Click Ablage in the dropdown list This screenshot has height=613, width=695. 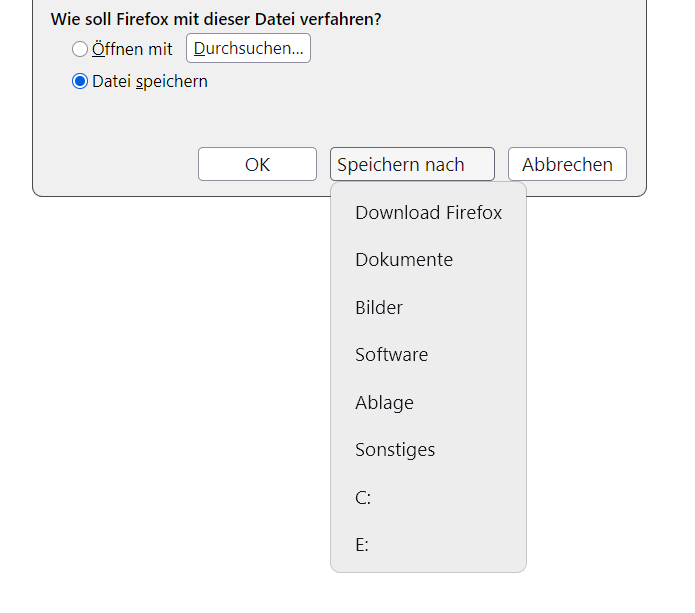tap(384, 403)
